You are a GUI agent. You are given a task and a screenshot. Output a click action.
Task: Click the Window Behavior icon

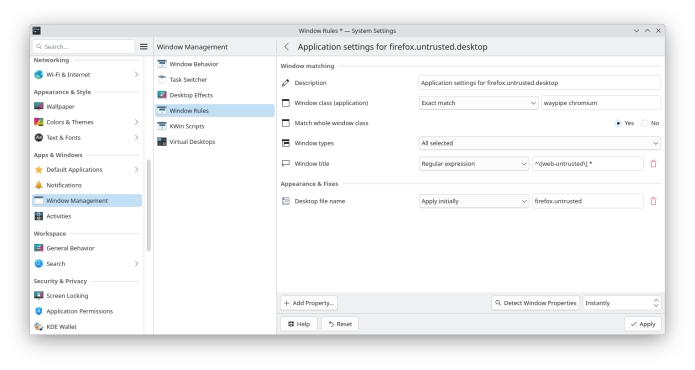[162, 64]
